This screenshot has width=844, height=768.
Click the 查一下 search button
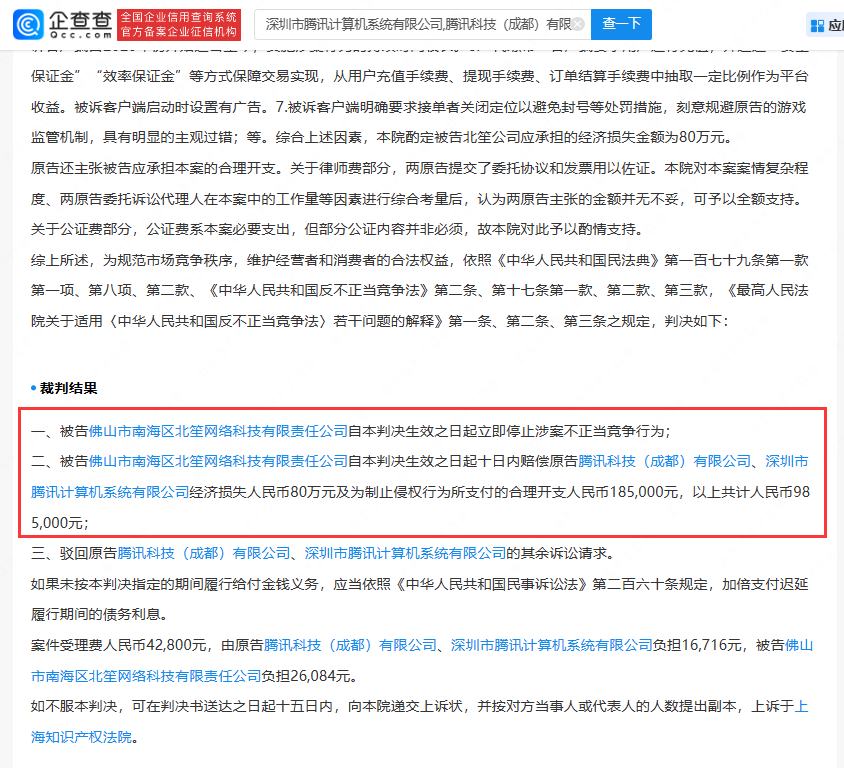(x=621, y=24)
